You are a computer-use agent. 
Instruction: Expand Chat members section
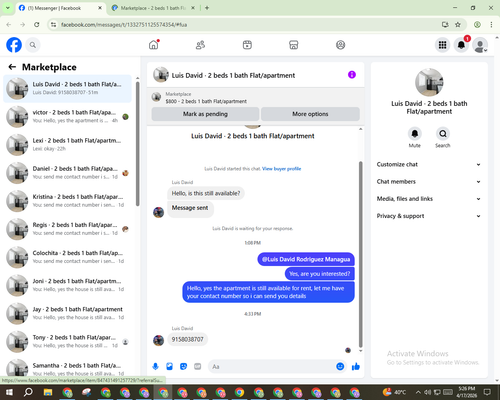point(429,182)
